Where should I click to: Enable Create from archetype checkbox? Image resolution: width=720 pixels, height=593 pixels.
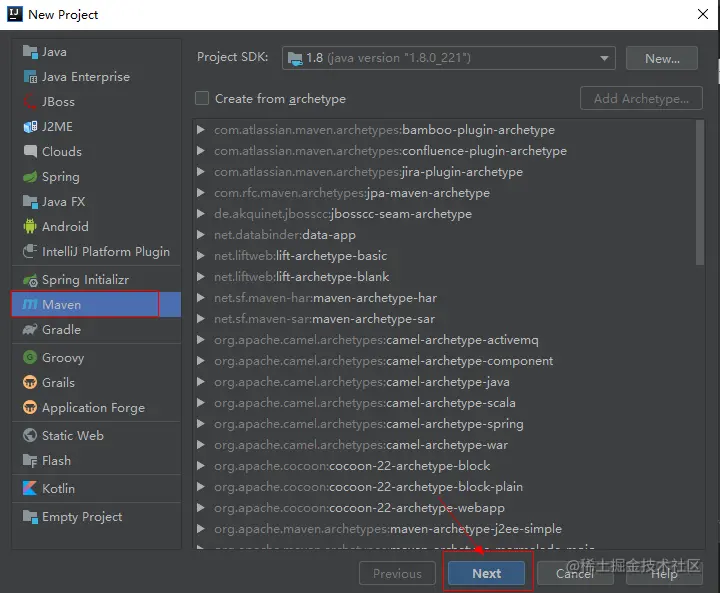pos(202,98)
